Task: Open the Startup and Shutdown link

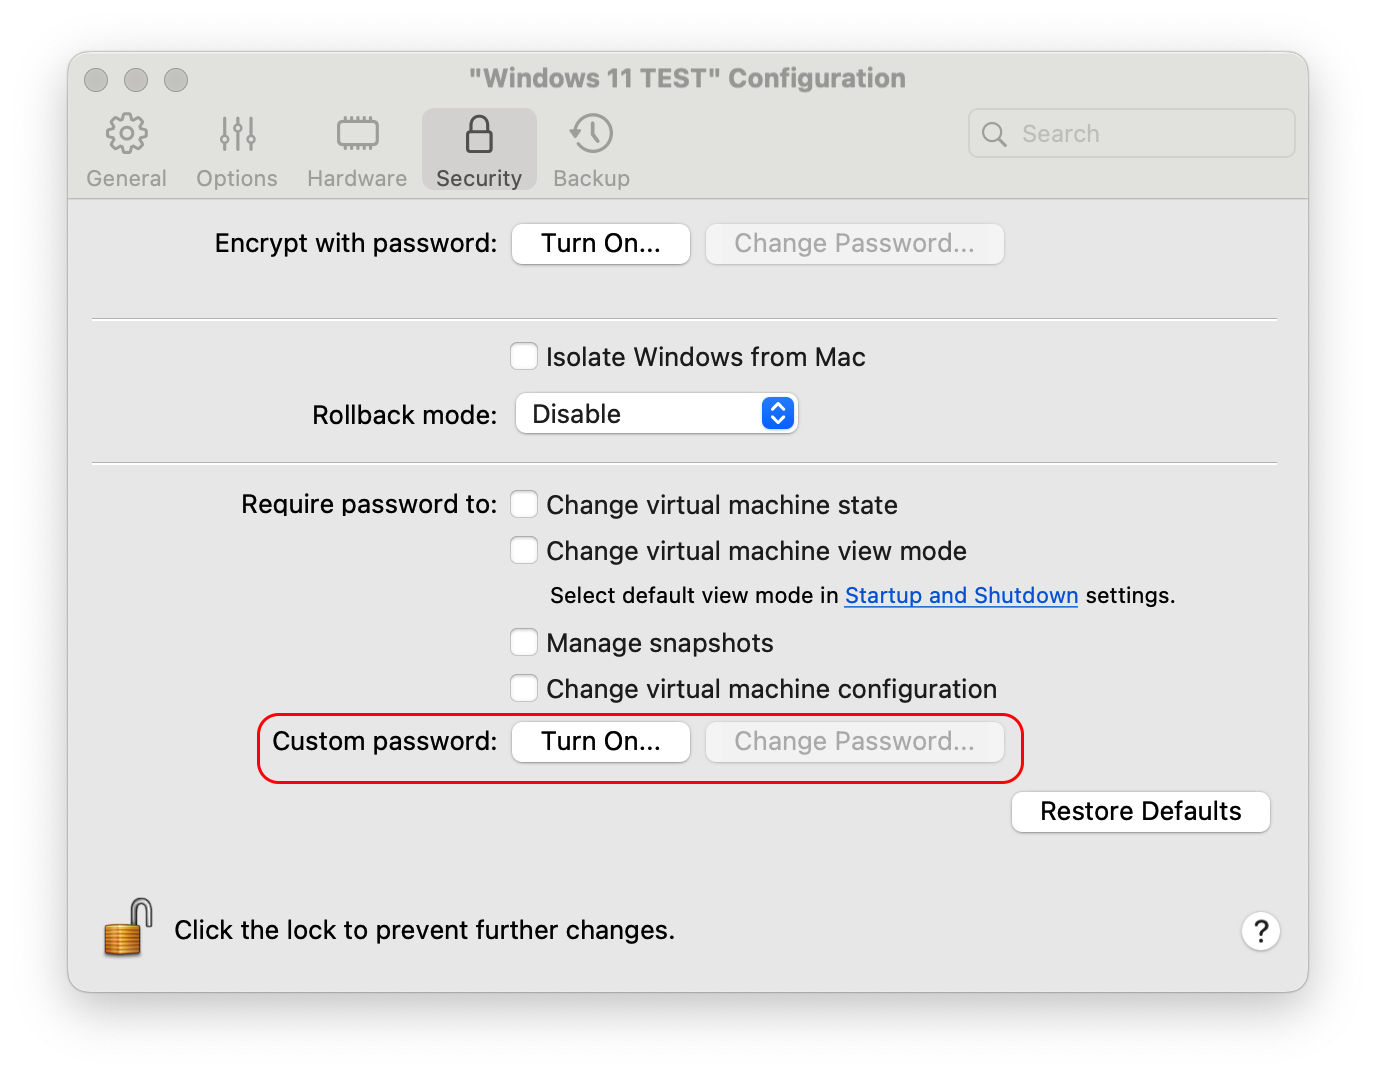Action: click(961, 596)
